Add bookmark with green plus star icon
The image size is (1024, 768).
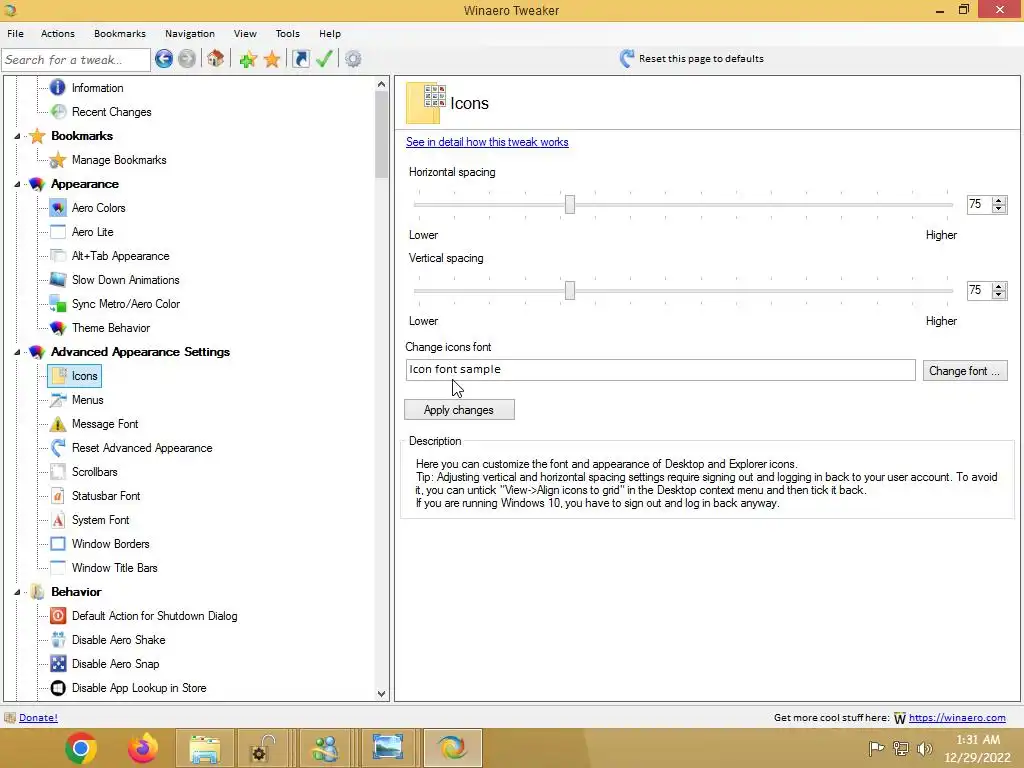248,59
